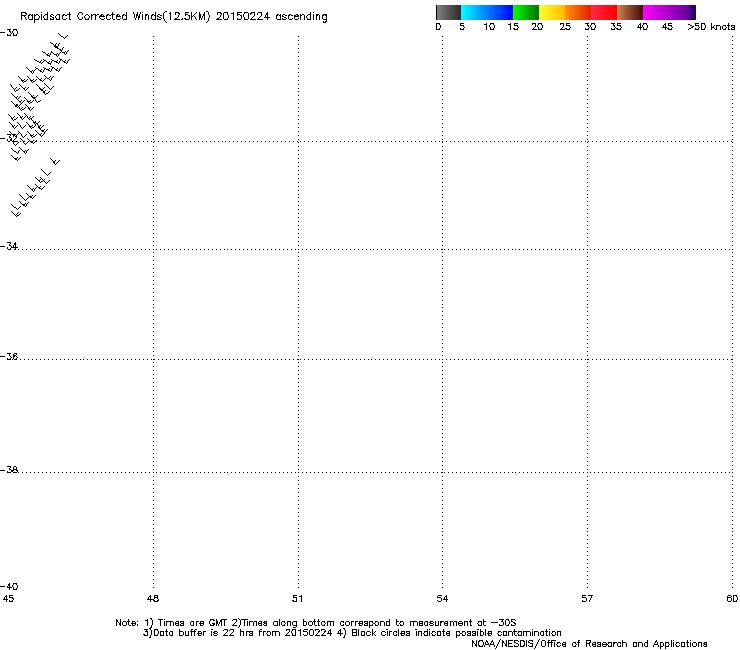Click the latitude label -34
The image size is (740, 650).
click(9, 246)
